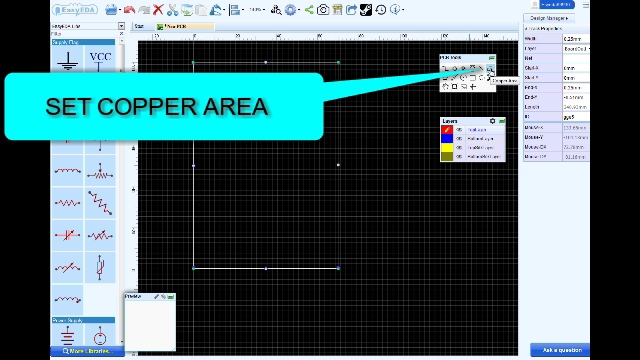Viewport: 640px width, 360px height.
Task: Collapse the Power Supply section header
Action: pyautogui.click(x=83, y=320)
